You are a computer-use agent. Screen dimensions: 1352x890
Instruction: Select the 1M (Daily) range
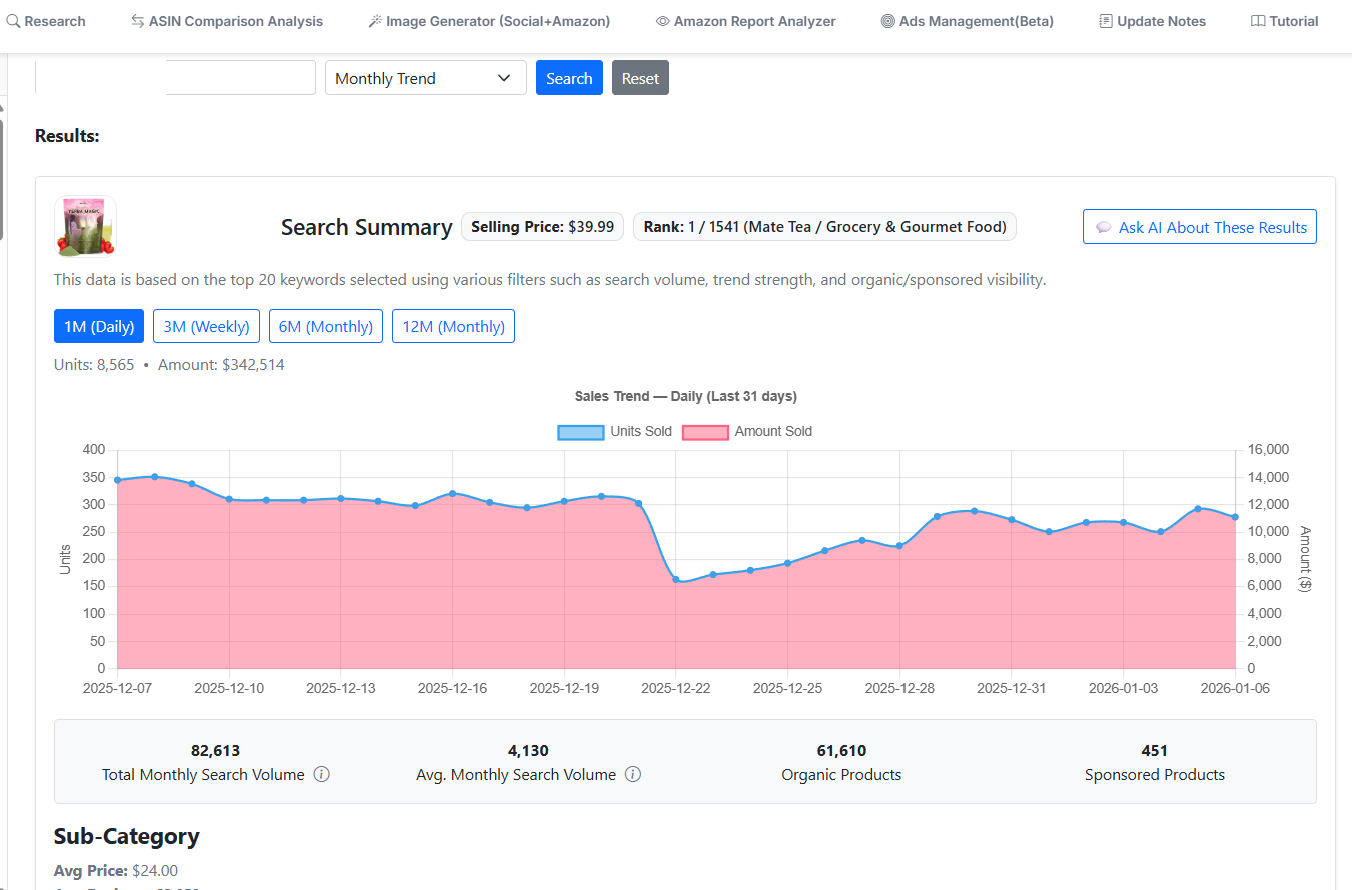(99, 326)
